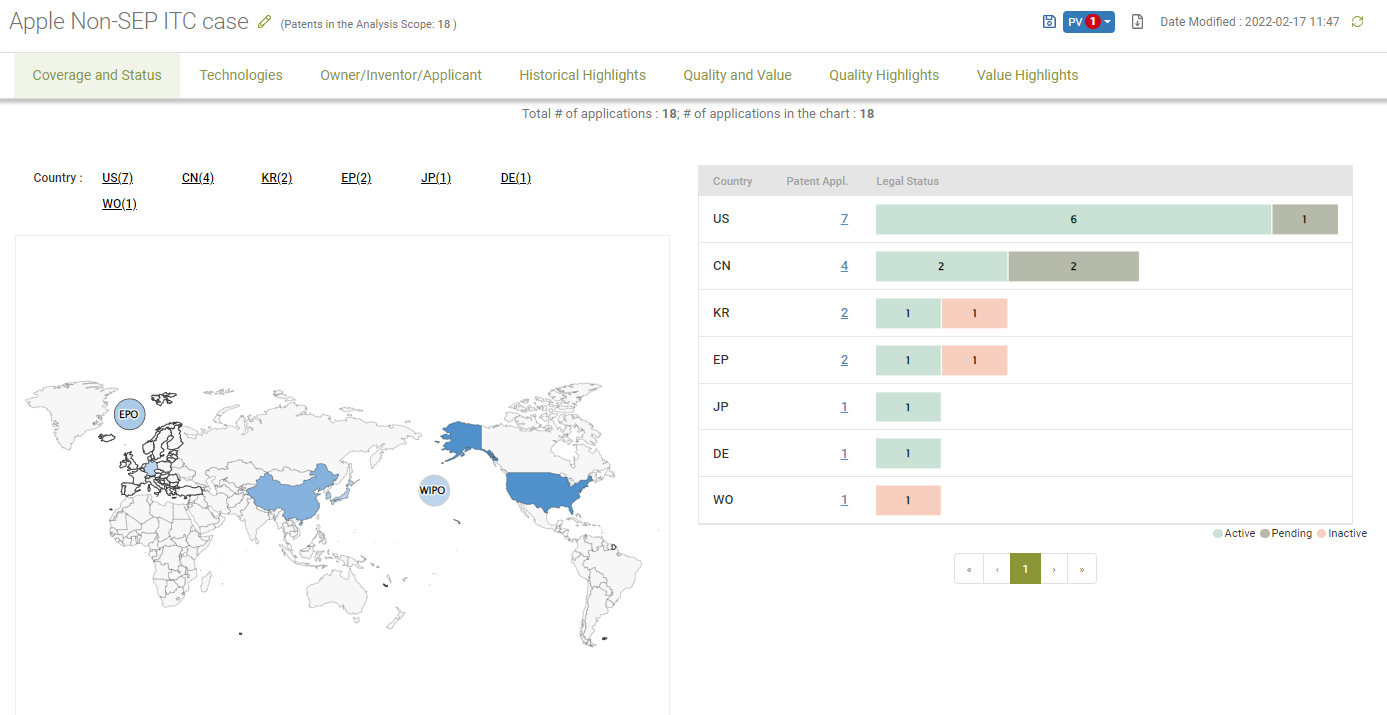Viewport: 1387px width, 715px height.
Task: Click the US(7) country link
Action: click(118, 178)
